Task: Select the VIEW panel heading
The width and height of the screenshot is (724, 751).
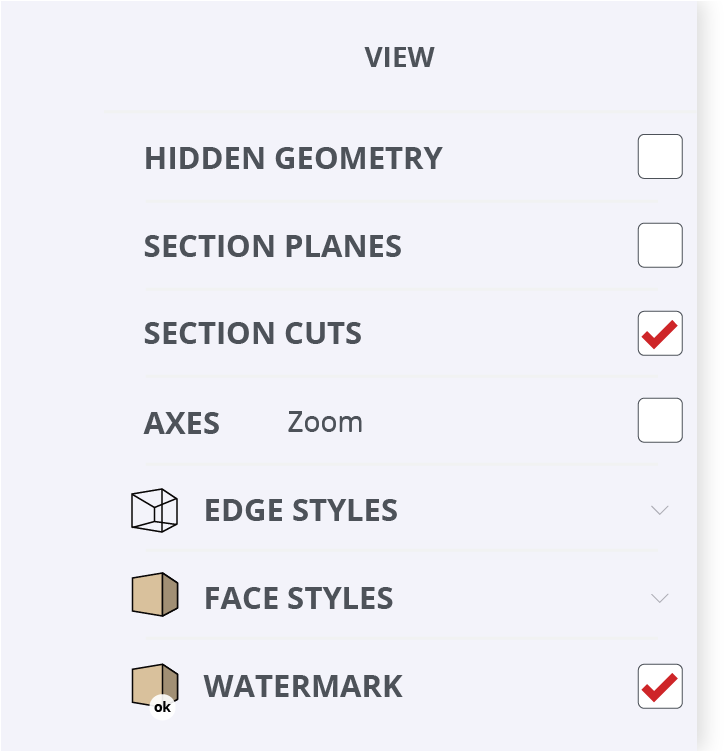Action: [399, 57]
